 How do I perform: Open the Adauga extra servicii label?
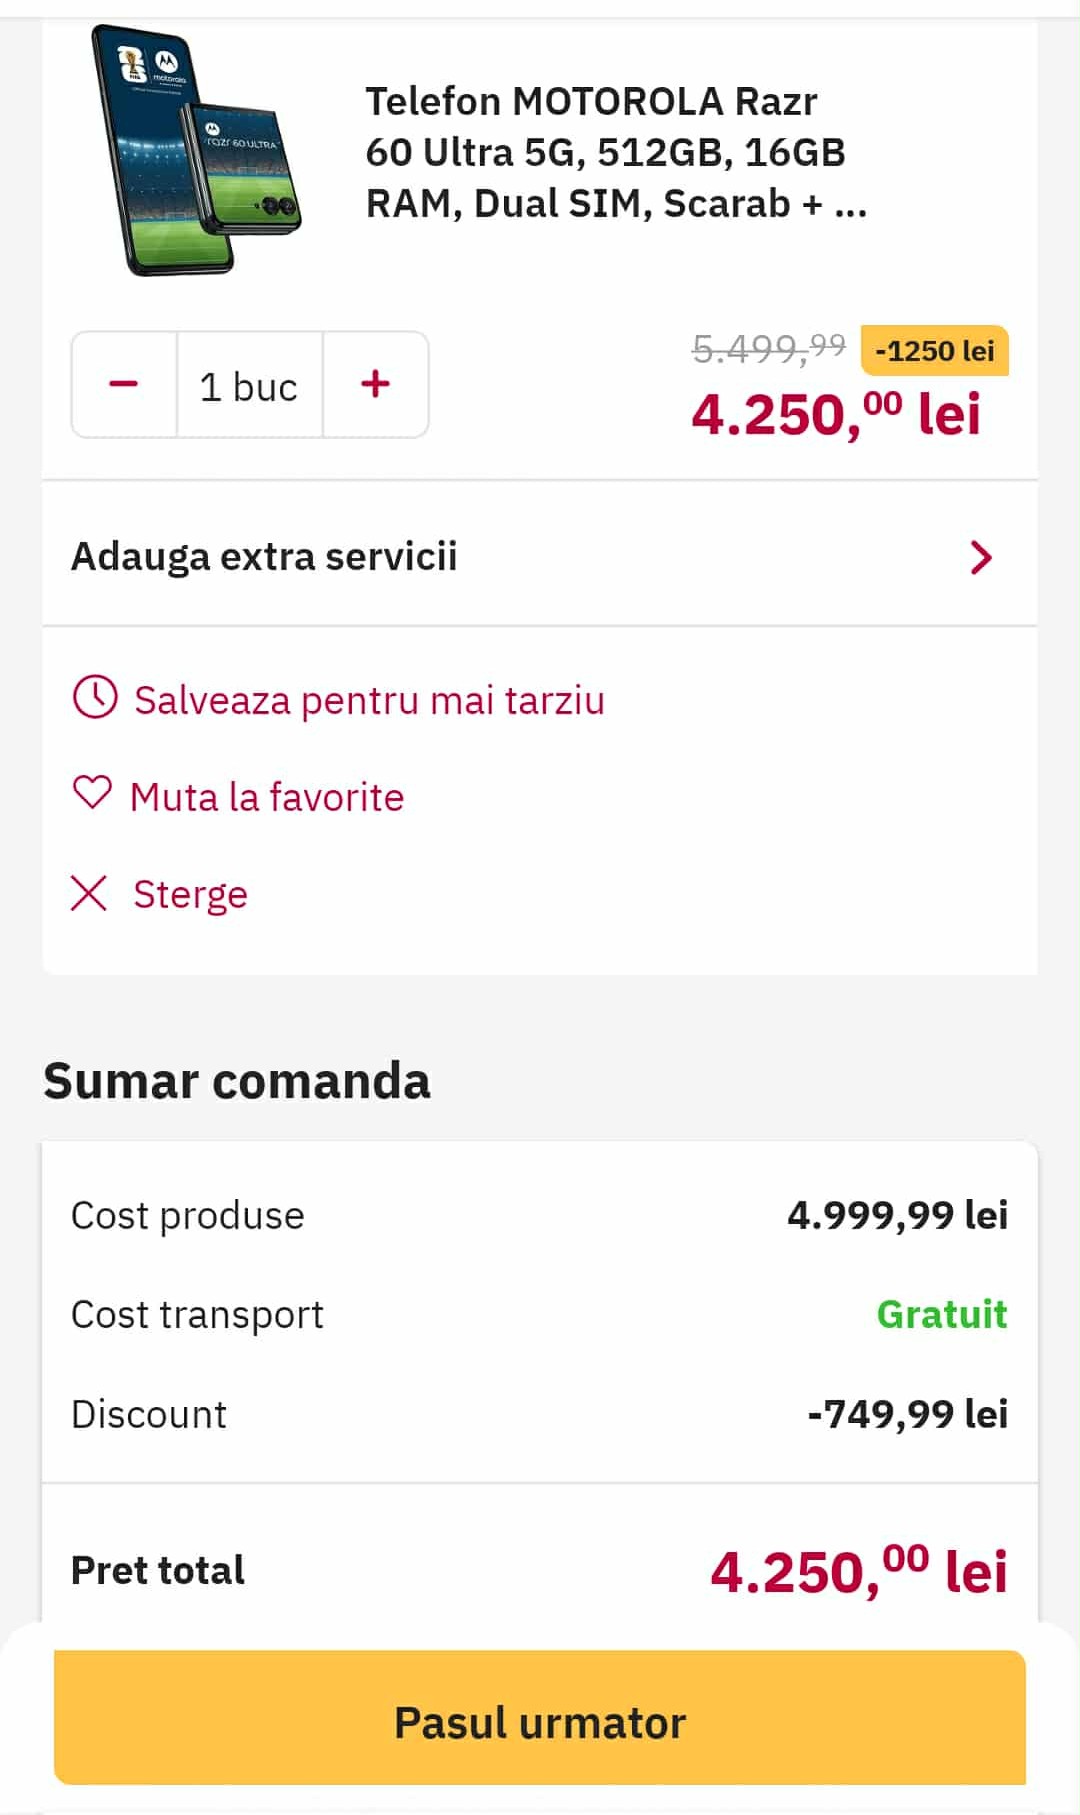pos(264,557)
